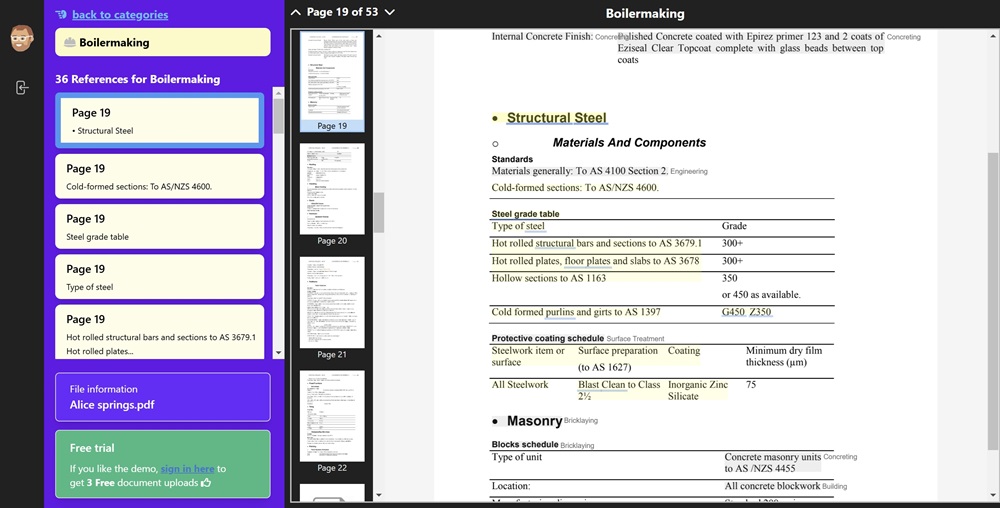Click the icon beside 'back to categories'

pos(62,15)
